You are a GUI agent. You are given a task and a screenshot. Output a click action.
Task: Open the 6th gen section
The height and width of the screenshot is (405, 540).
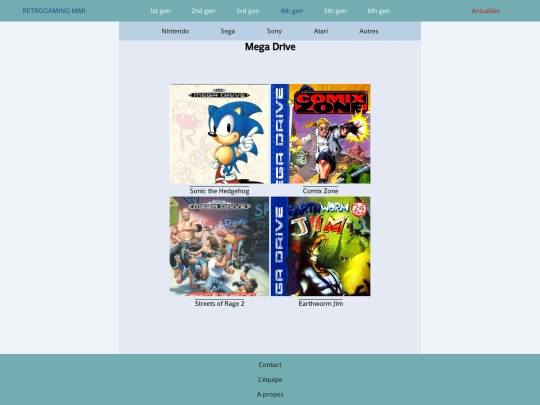pos(378,11)
